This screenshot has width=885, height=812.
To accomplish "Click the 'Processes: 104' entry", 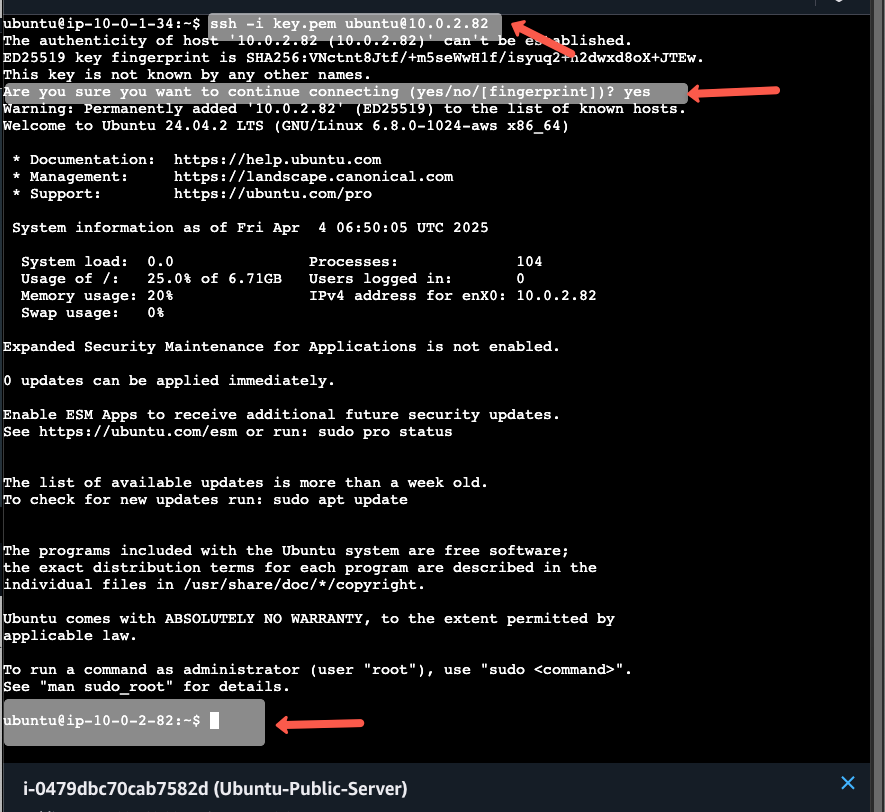I will coord(426,261).
